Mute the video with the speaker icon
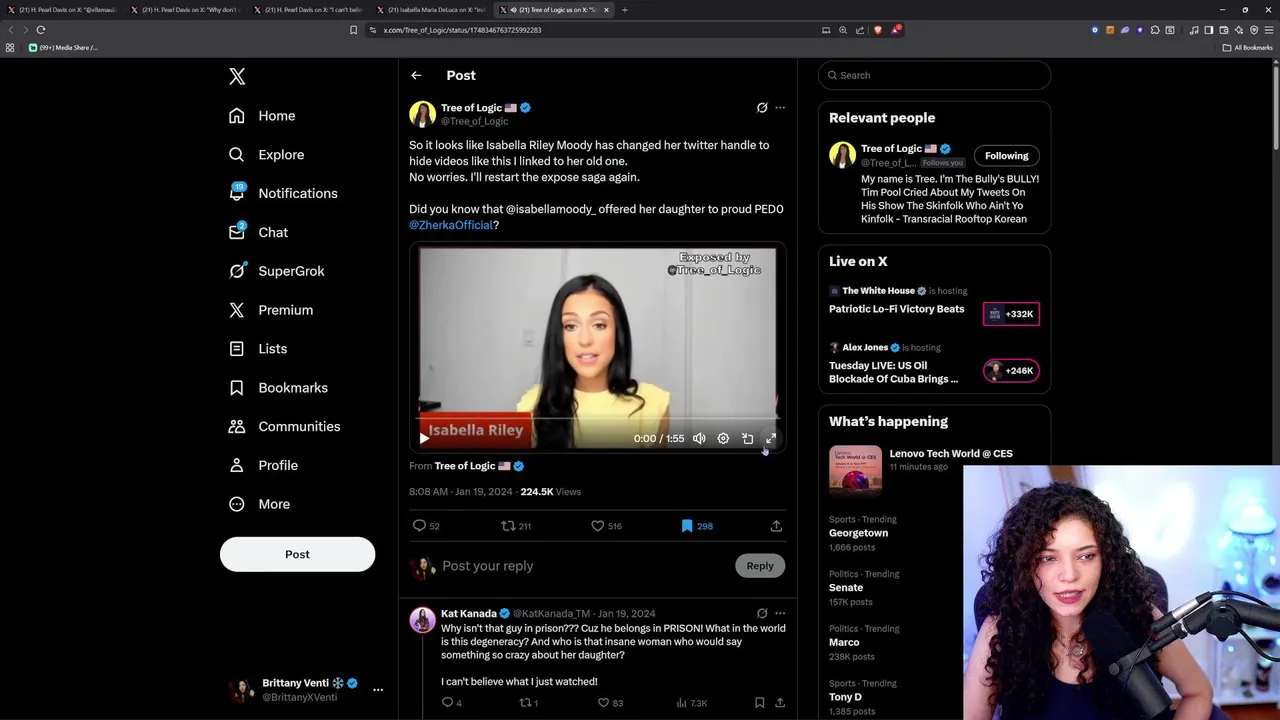Image resolution: width=1280 pixels, height=720 pixels. [699, 438]
